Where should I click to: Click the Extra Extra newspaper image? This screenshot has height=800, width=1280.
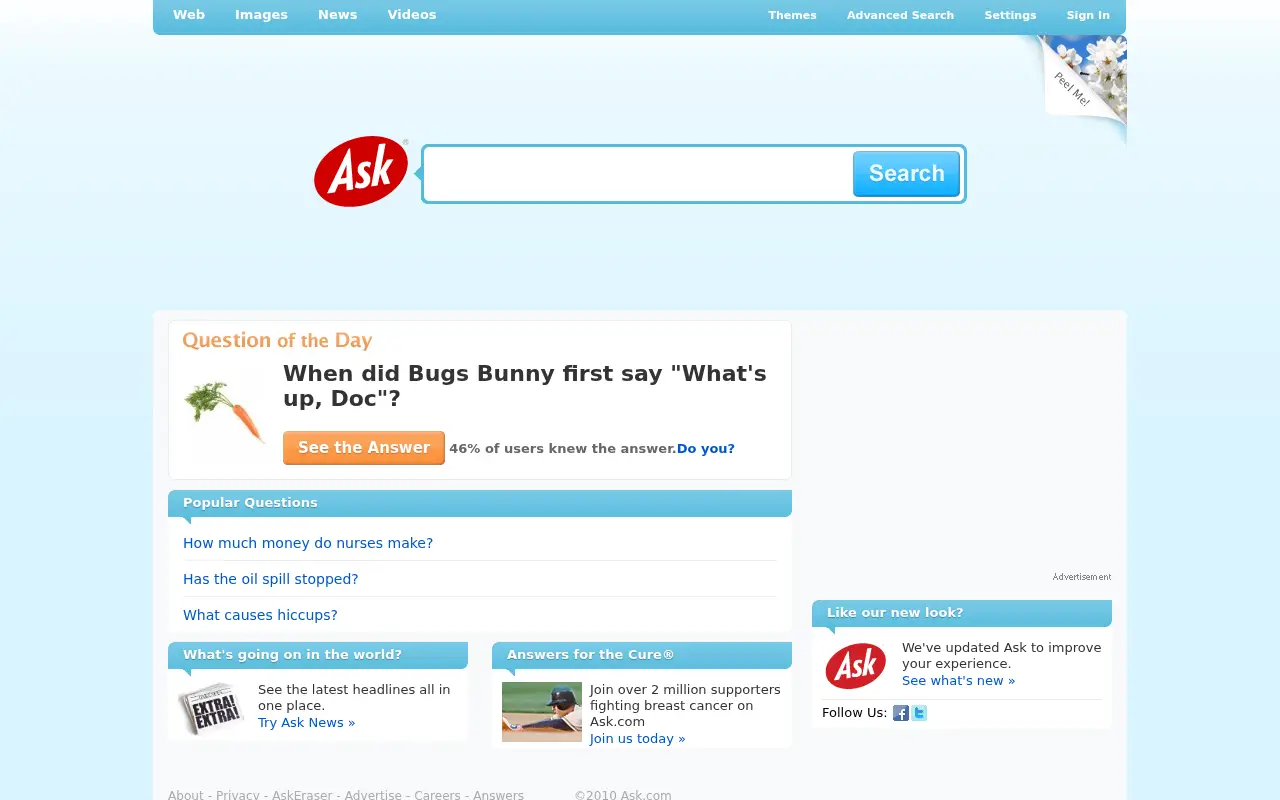[211, 709]
